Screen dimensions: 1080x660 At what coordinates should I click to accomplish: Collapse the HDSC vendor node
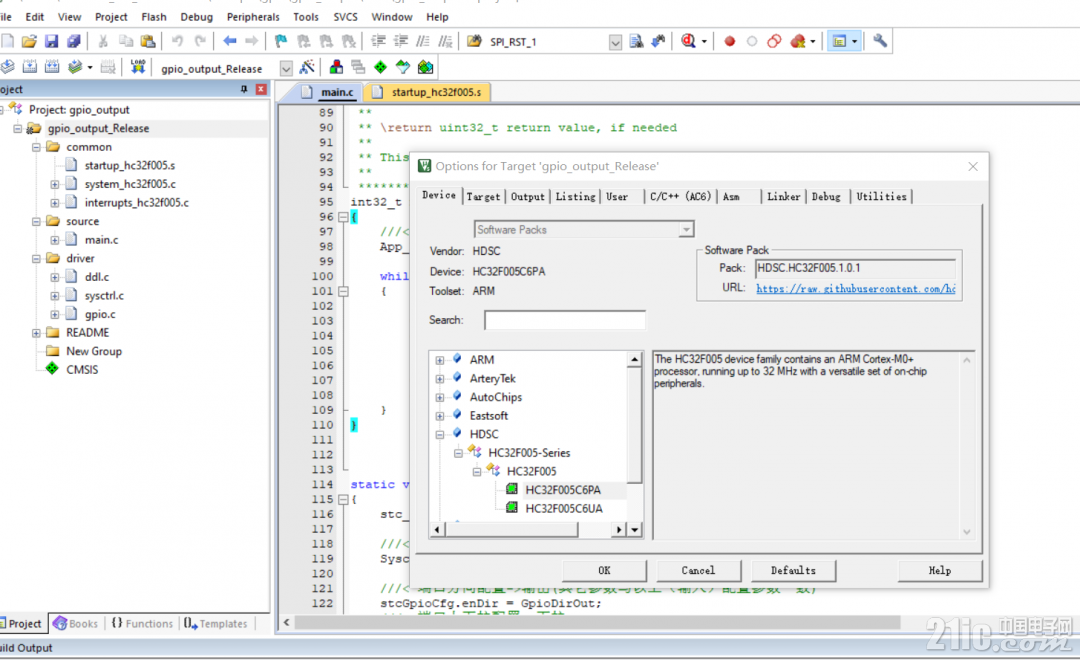[x=440, y=435]
